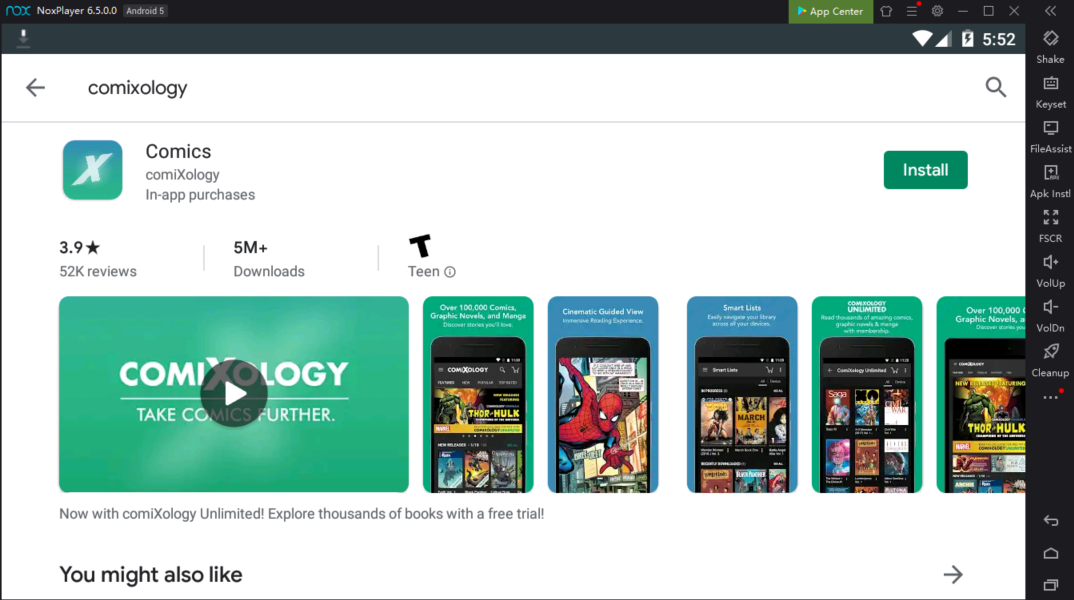Tap the Android back button in sidebar
This screenshot has height=600, width=1074.
click(x=1050, y=521)
